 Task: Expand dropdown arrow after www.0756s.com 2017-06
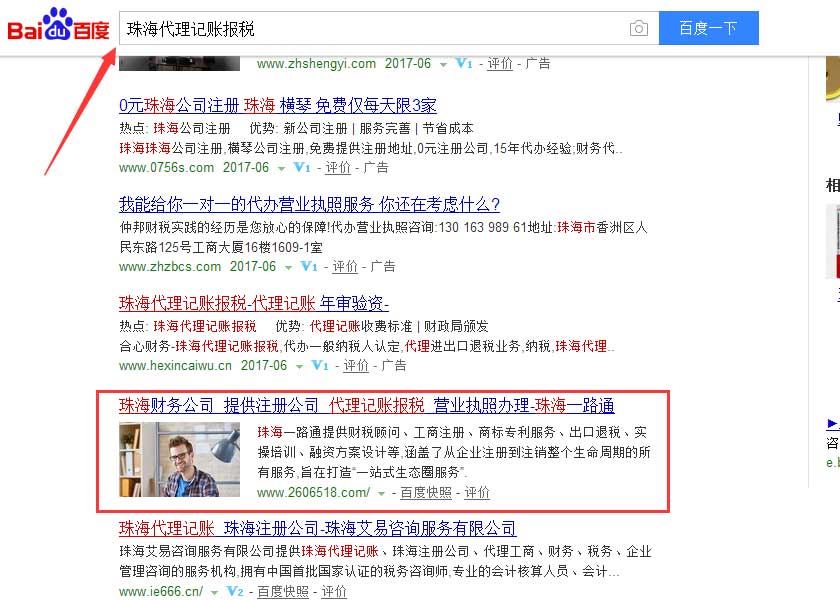click(281, 169)
